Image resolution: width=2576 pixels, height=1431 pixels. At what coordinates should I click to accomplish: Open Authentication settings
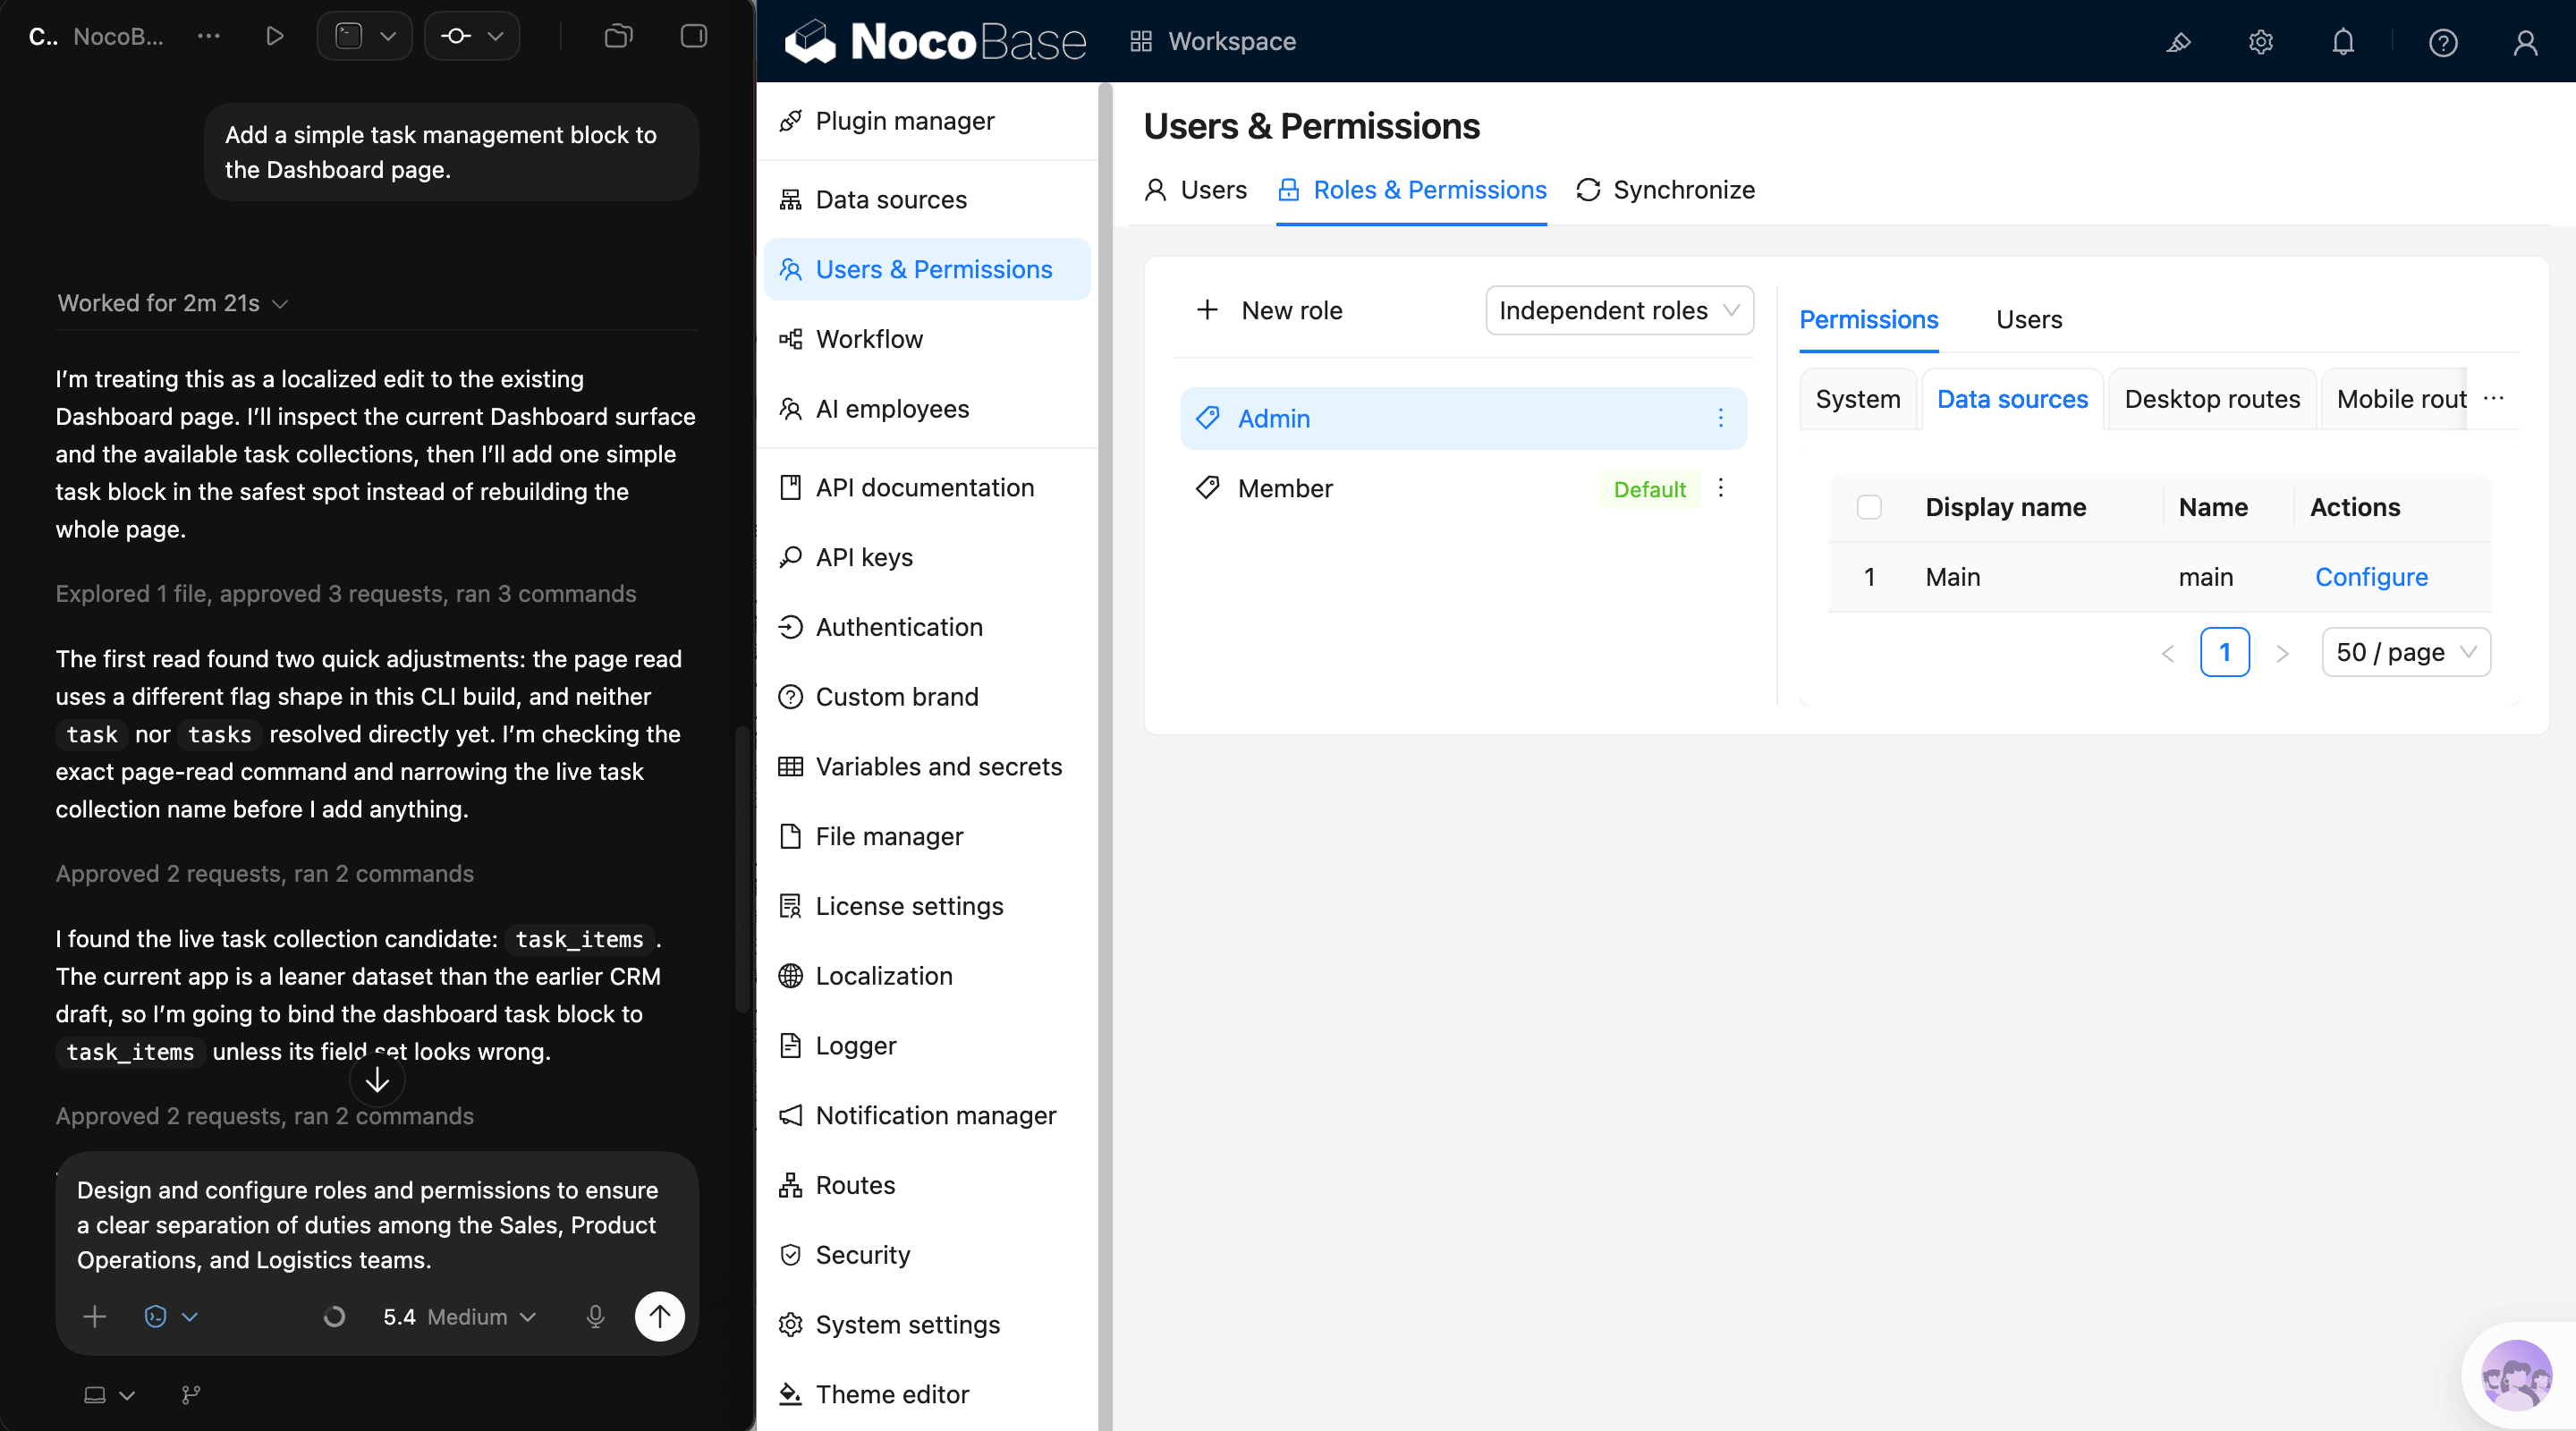897,626
